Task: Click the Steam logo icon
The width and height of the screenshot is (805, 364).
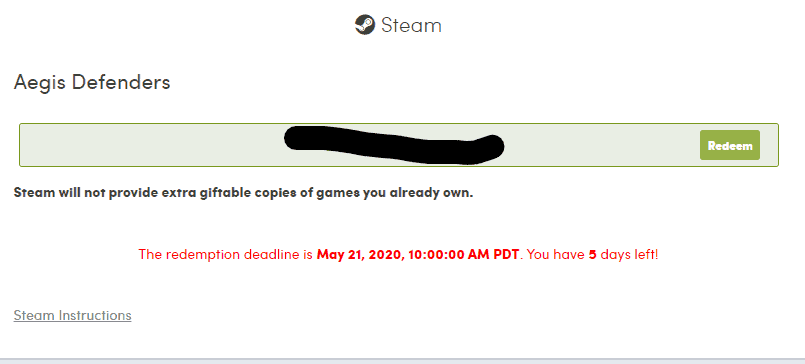Action: [x=365, y=25]
